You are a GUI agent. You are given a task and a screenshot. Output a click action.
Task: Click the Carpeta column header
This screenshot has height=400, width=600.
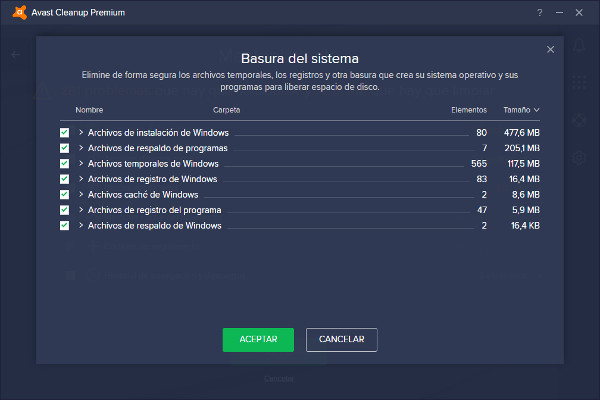tap(226, 110)
